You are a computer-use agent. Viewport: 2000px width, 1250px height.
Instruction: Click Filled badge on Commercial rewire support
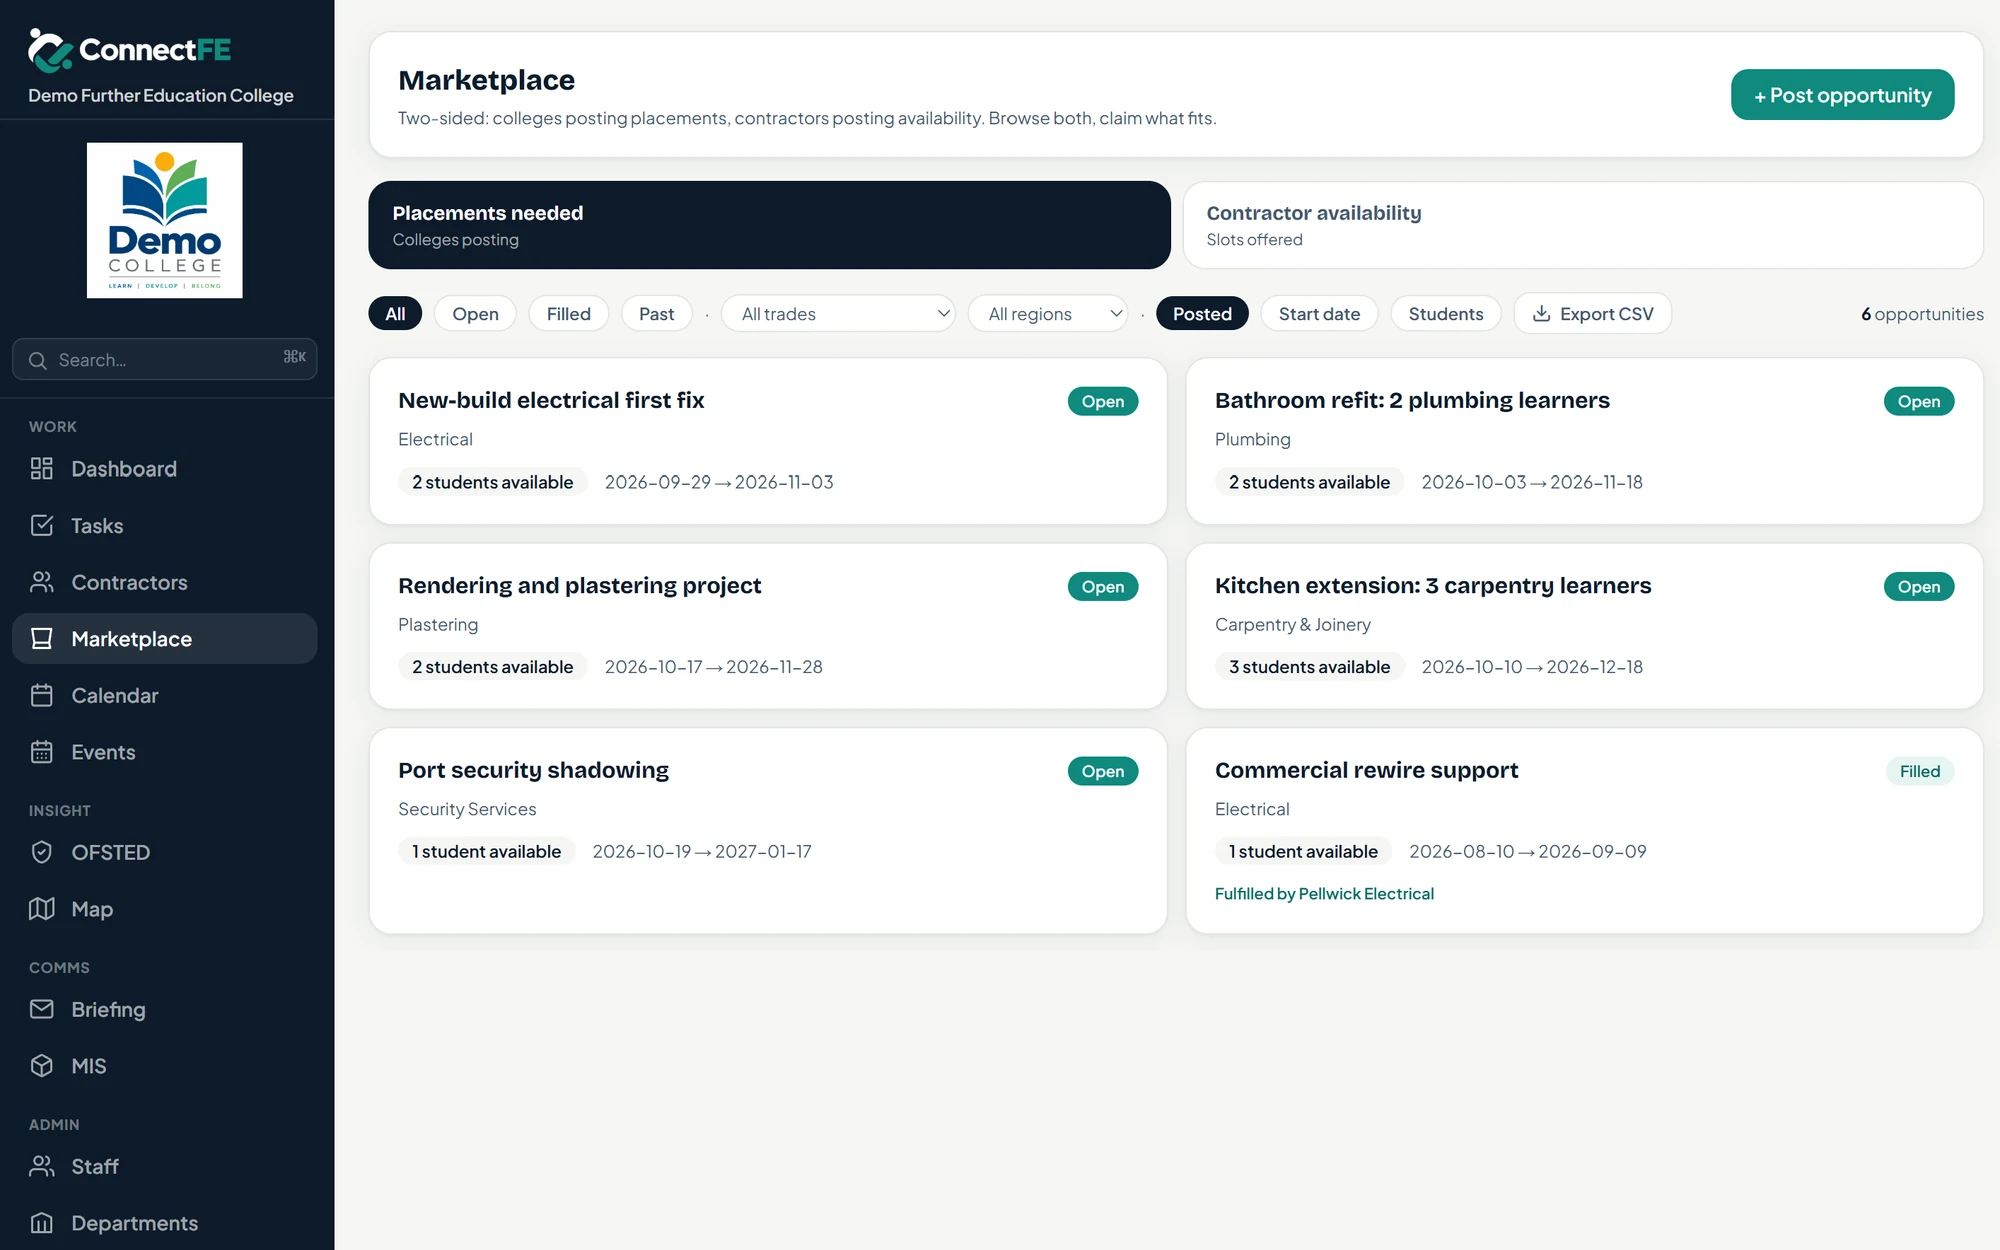click(x=1919, y=771)
